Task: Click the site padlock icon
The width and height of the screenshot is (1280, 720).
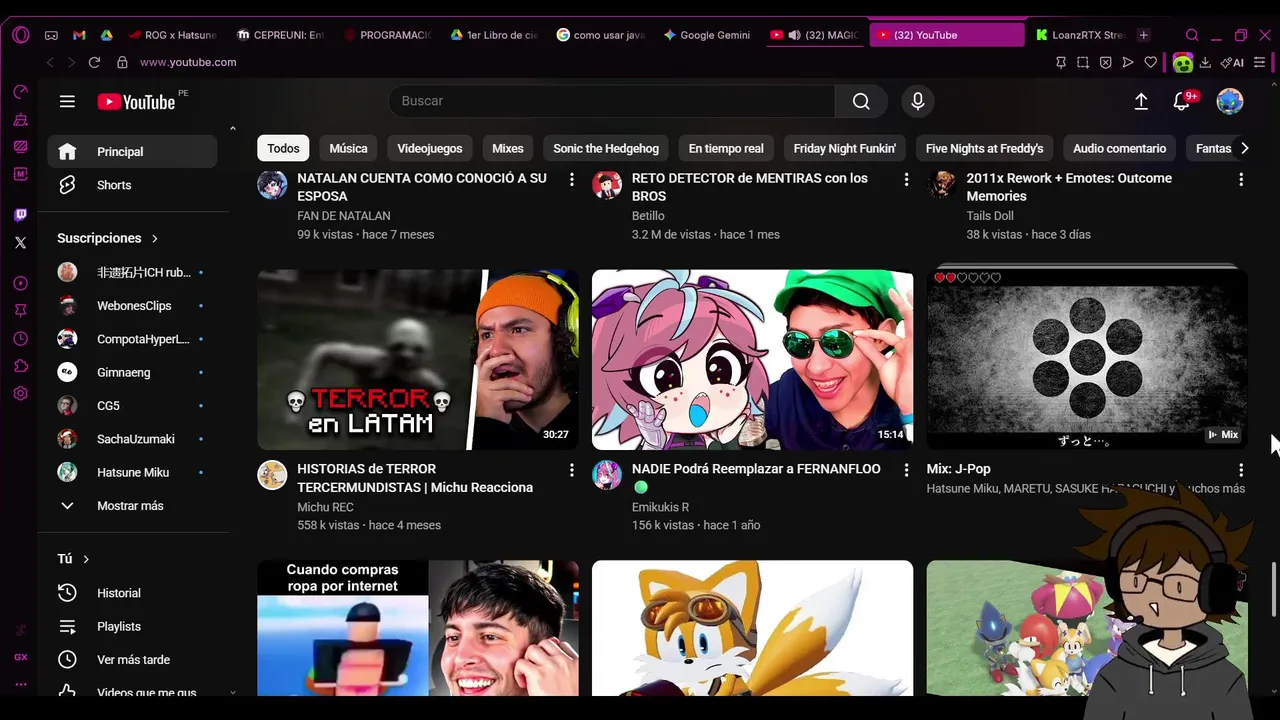Action: pyautogui.click(x=122, y=62)
